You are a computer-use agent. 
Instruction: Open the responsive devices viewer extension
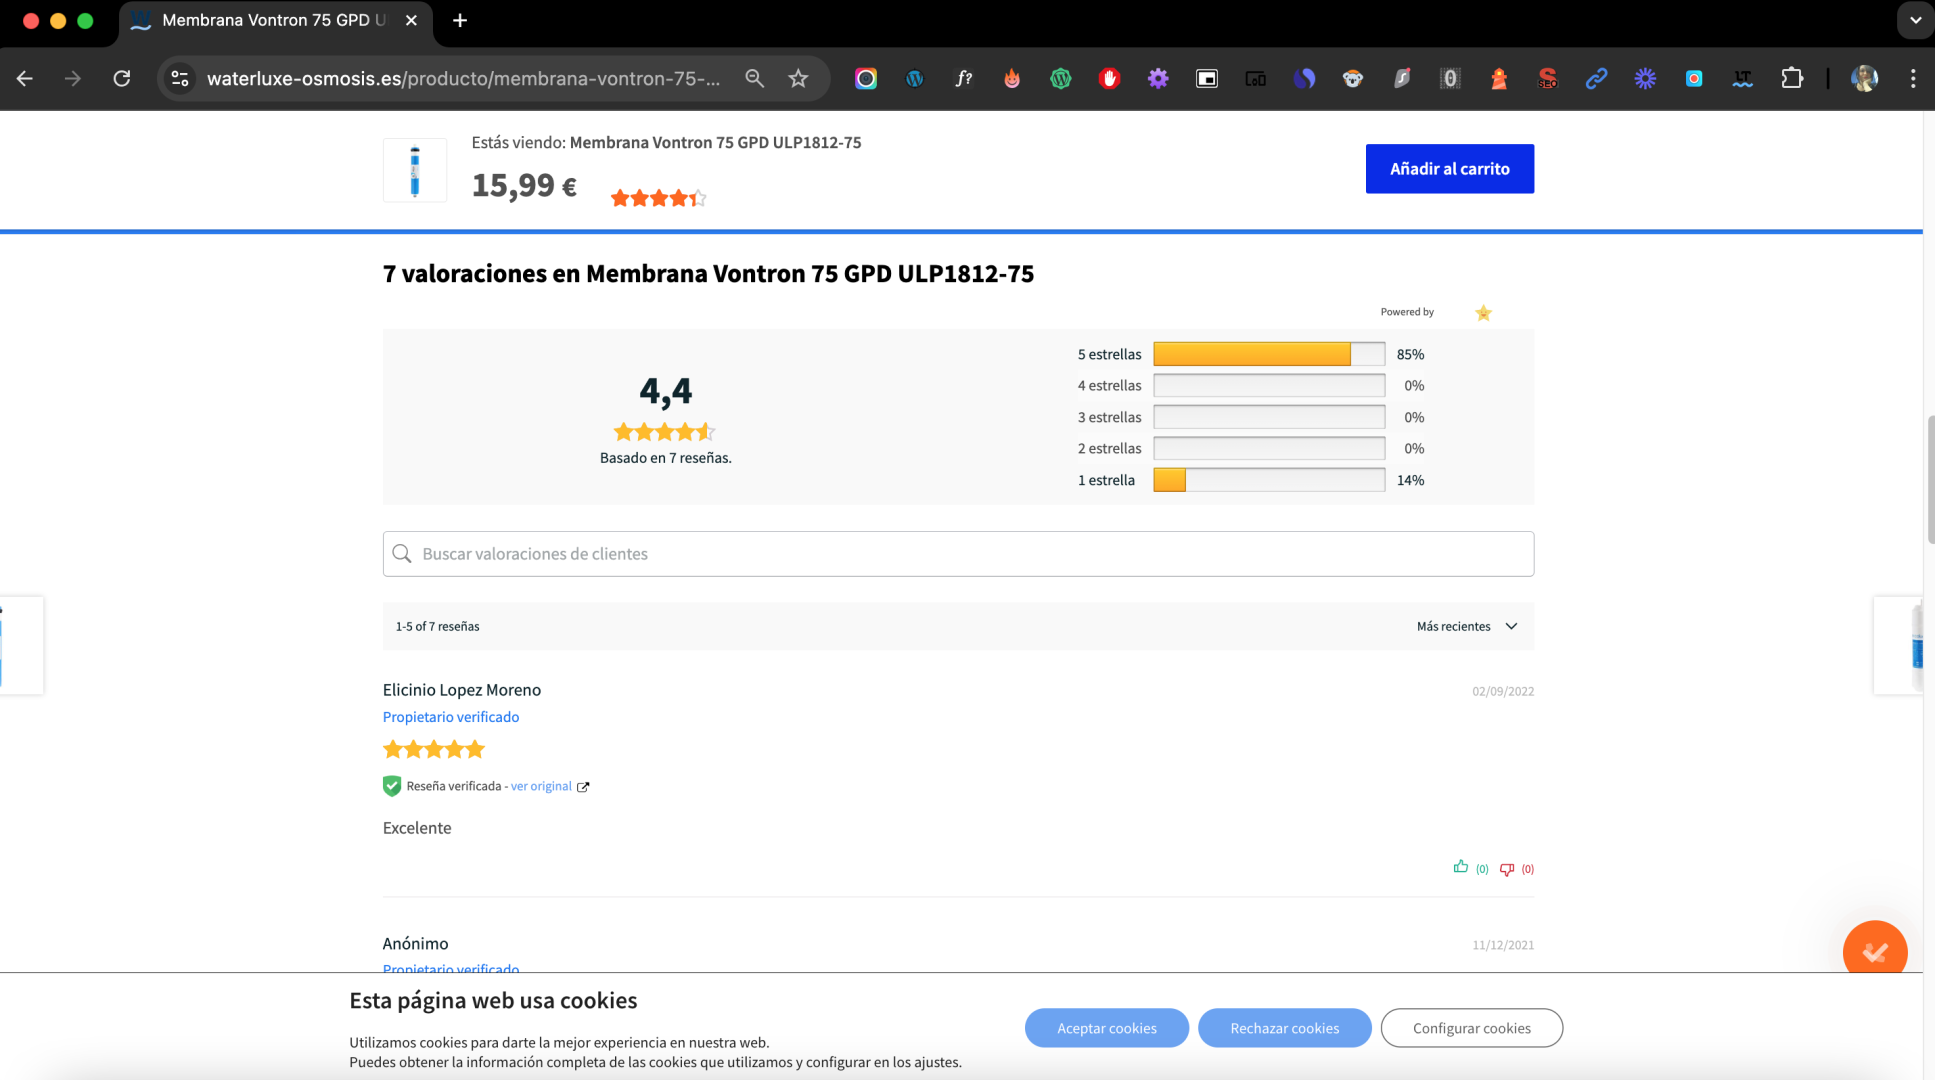coord(1255,78)
